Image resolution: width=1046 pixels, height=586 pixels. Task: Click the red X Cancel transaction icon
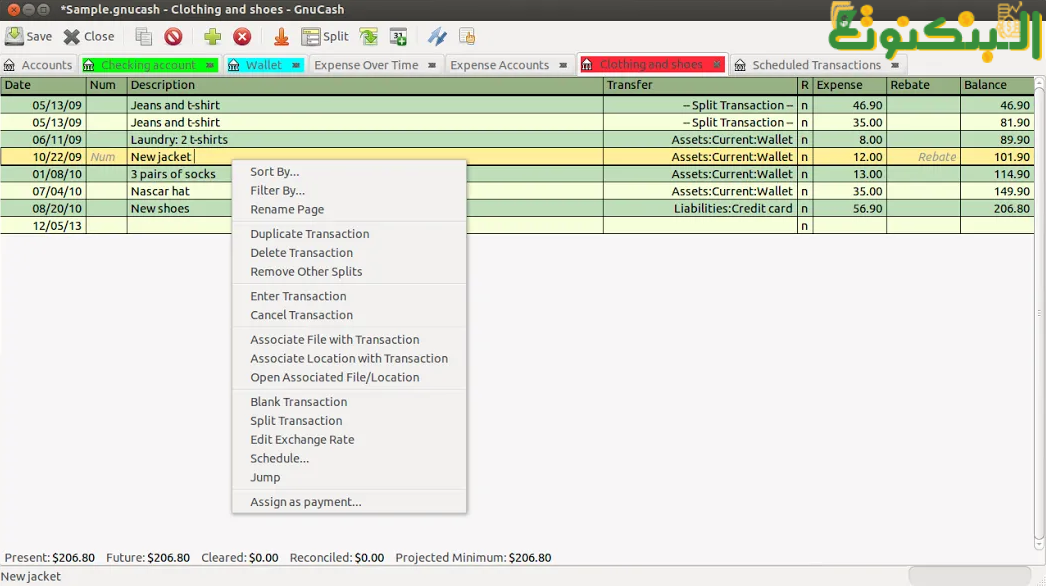242,37
